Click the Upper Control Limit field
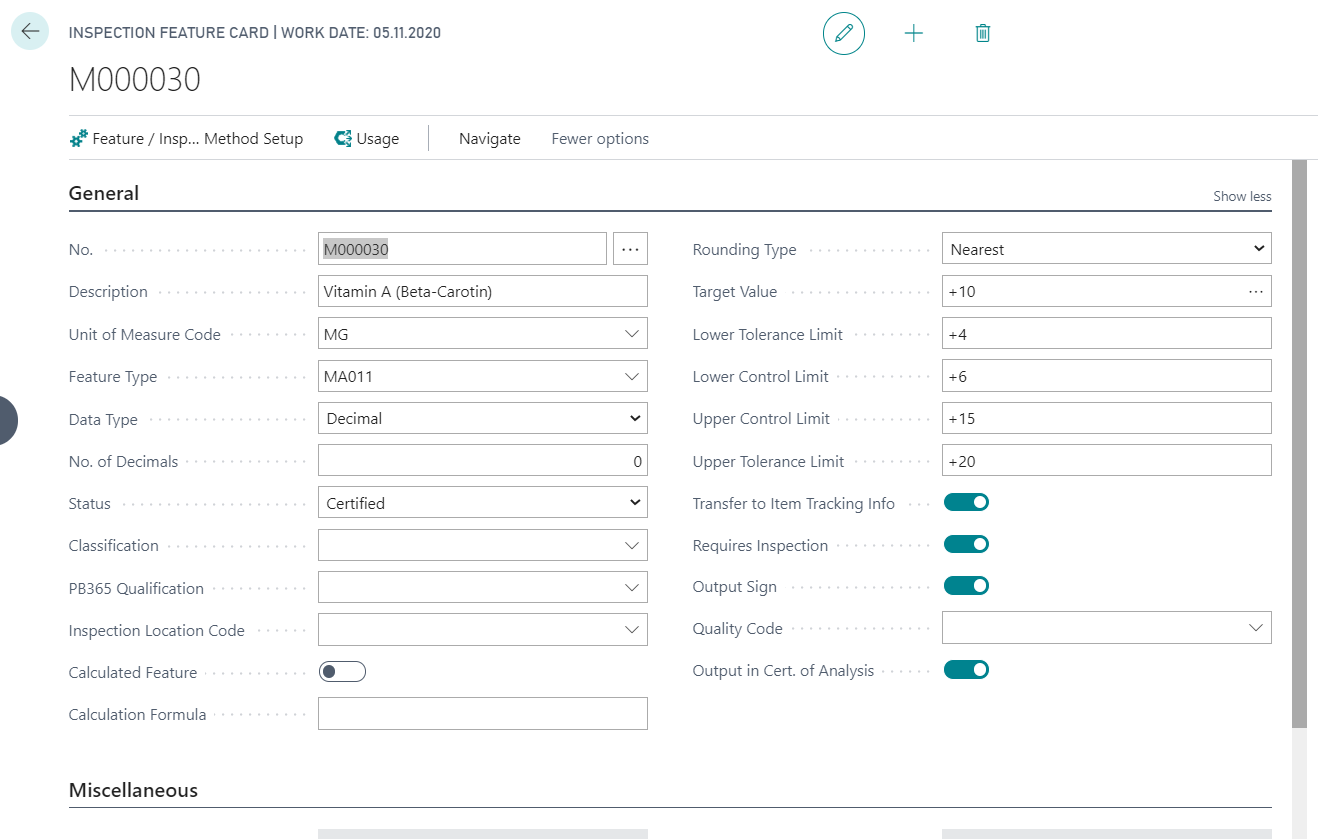This screenshot has width=1318, height=839. point(1107,418)
